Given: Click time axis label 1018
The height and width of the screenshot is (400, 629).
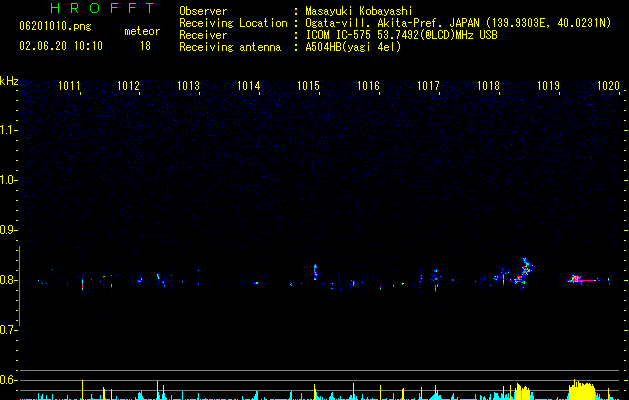Looking at the screenshot, I should click(x=488, y=85).
